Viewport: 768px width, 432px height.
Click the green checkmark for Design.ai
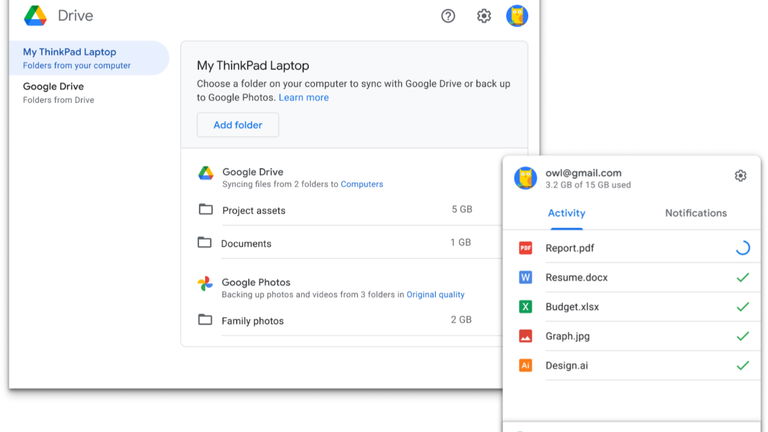[x=743, y=365]
